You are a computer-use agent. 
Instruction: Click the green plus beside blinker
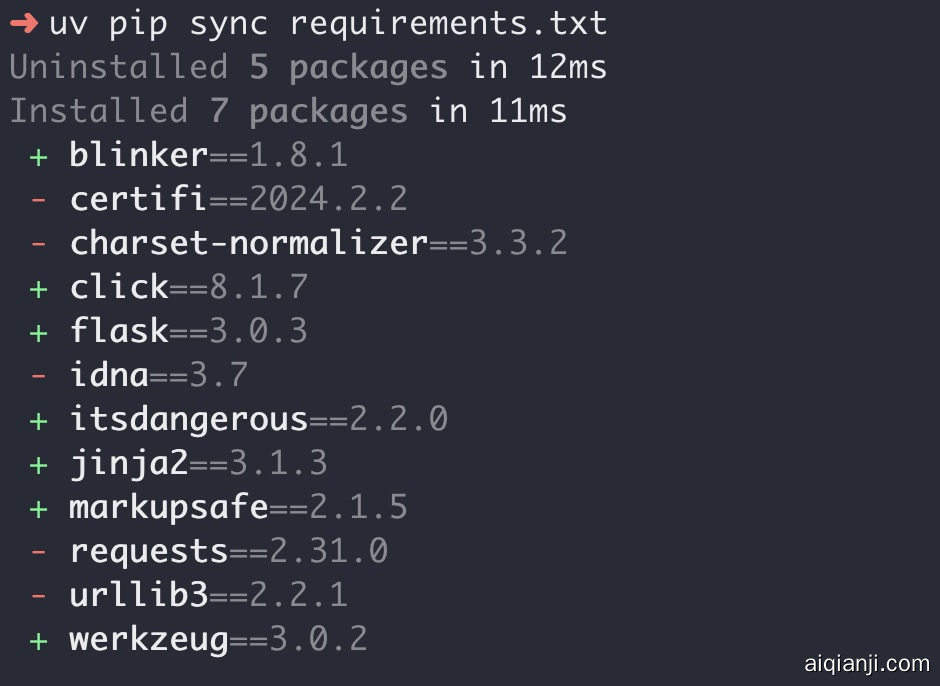click(x=39, y=155)
